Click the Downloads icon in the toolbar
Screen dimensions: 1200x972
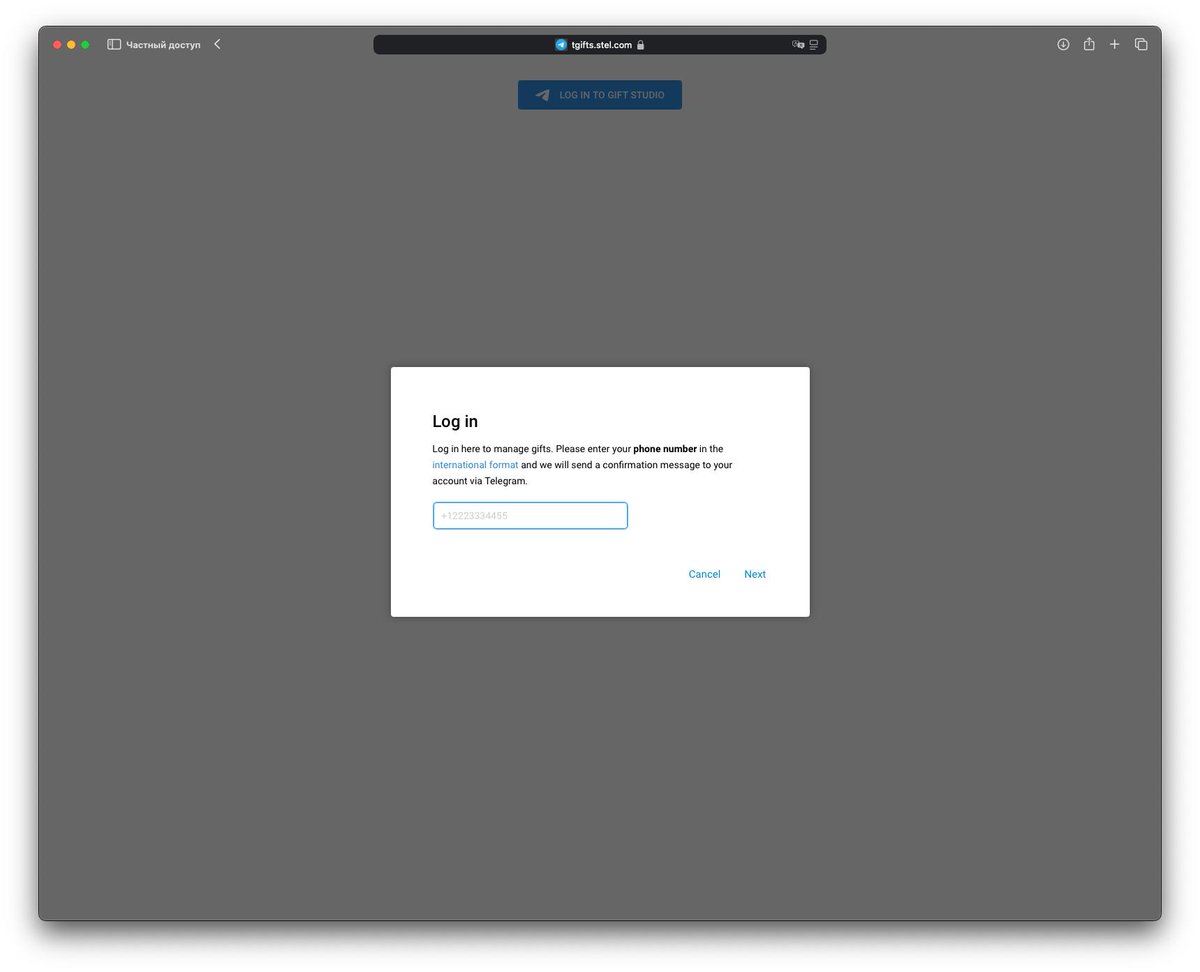pos(1063,44)
